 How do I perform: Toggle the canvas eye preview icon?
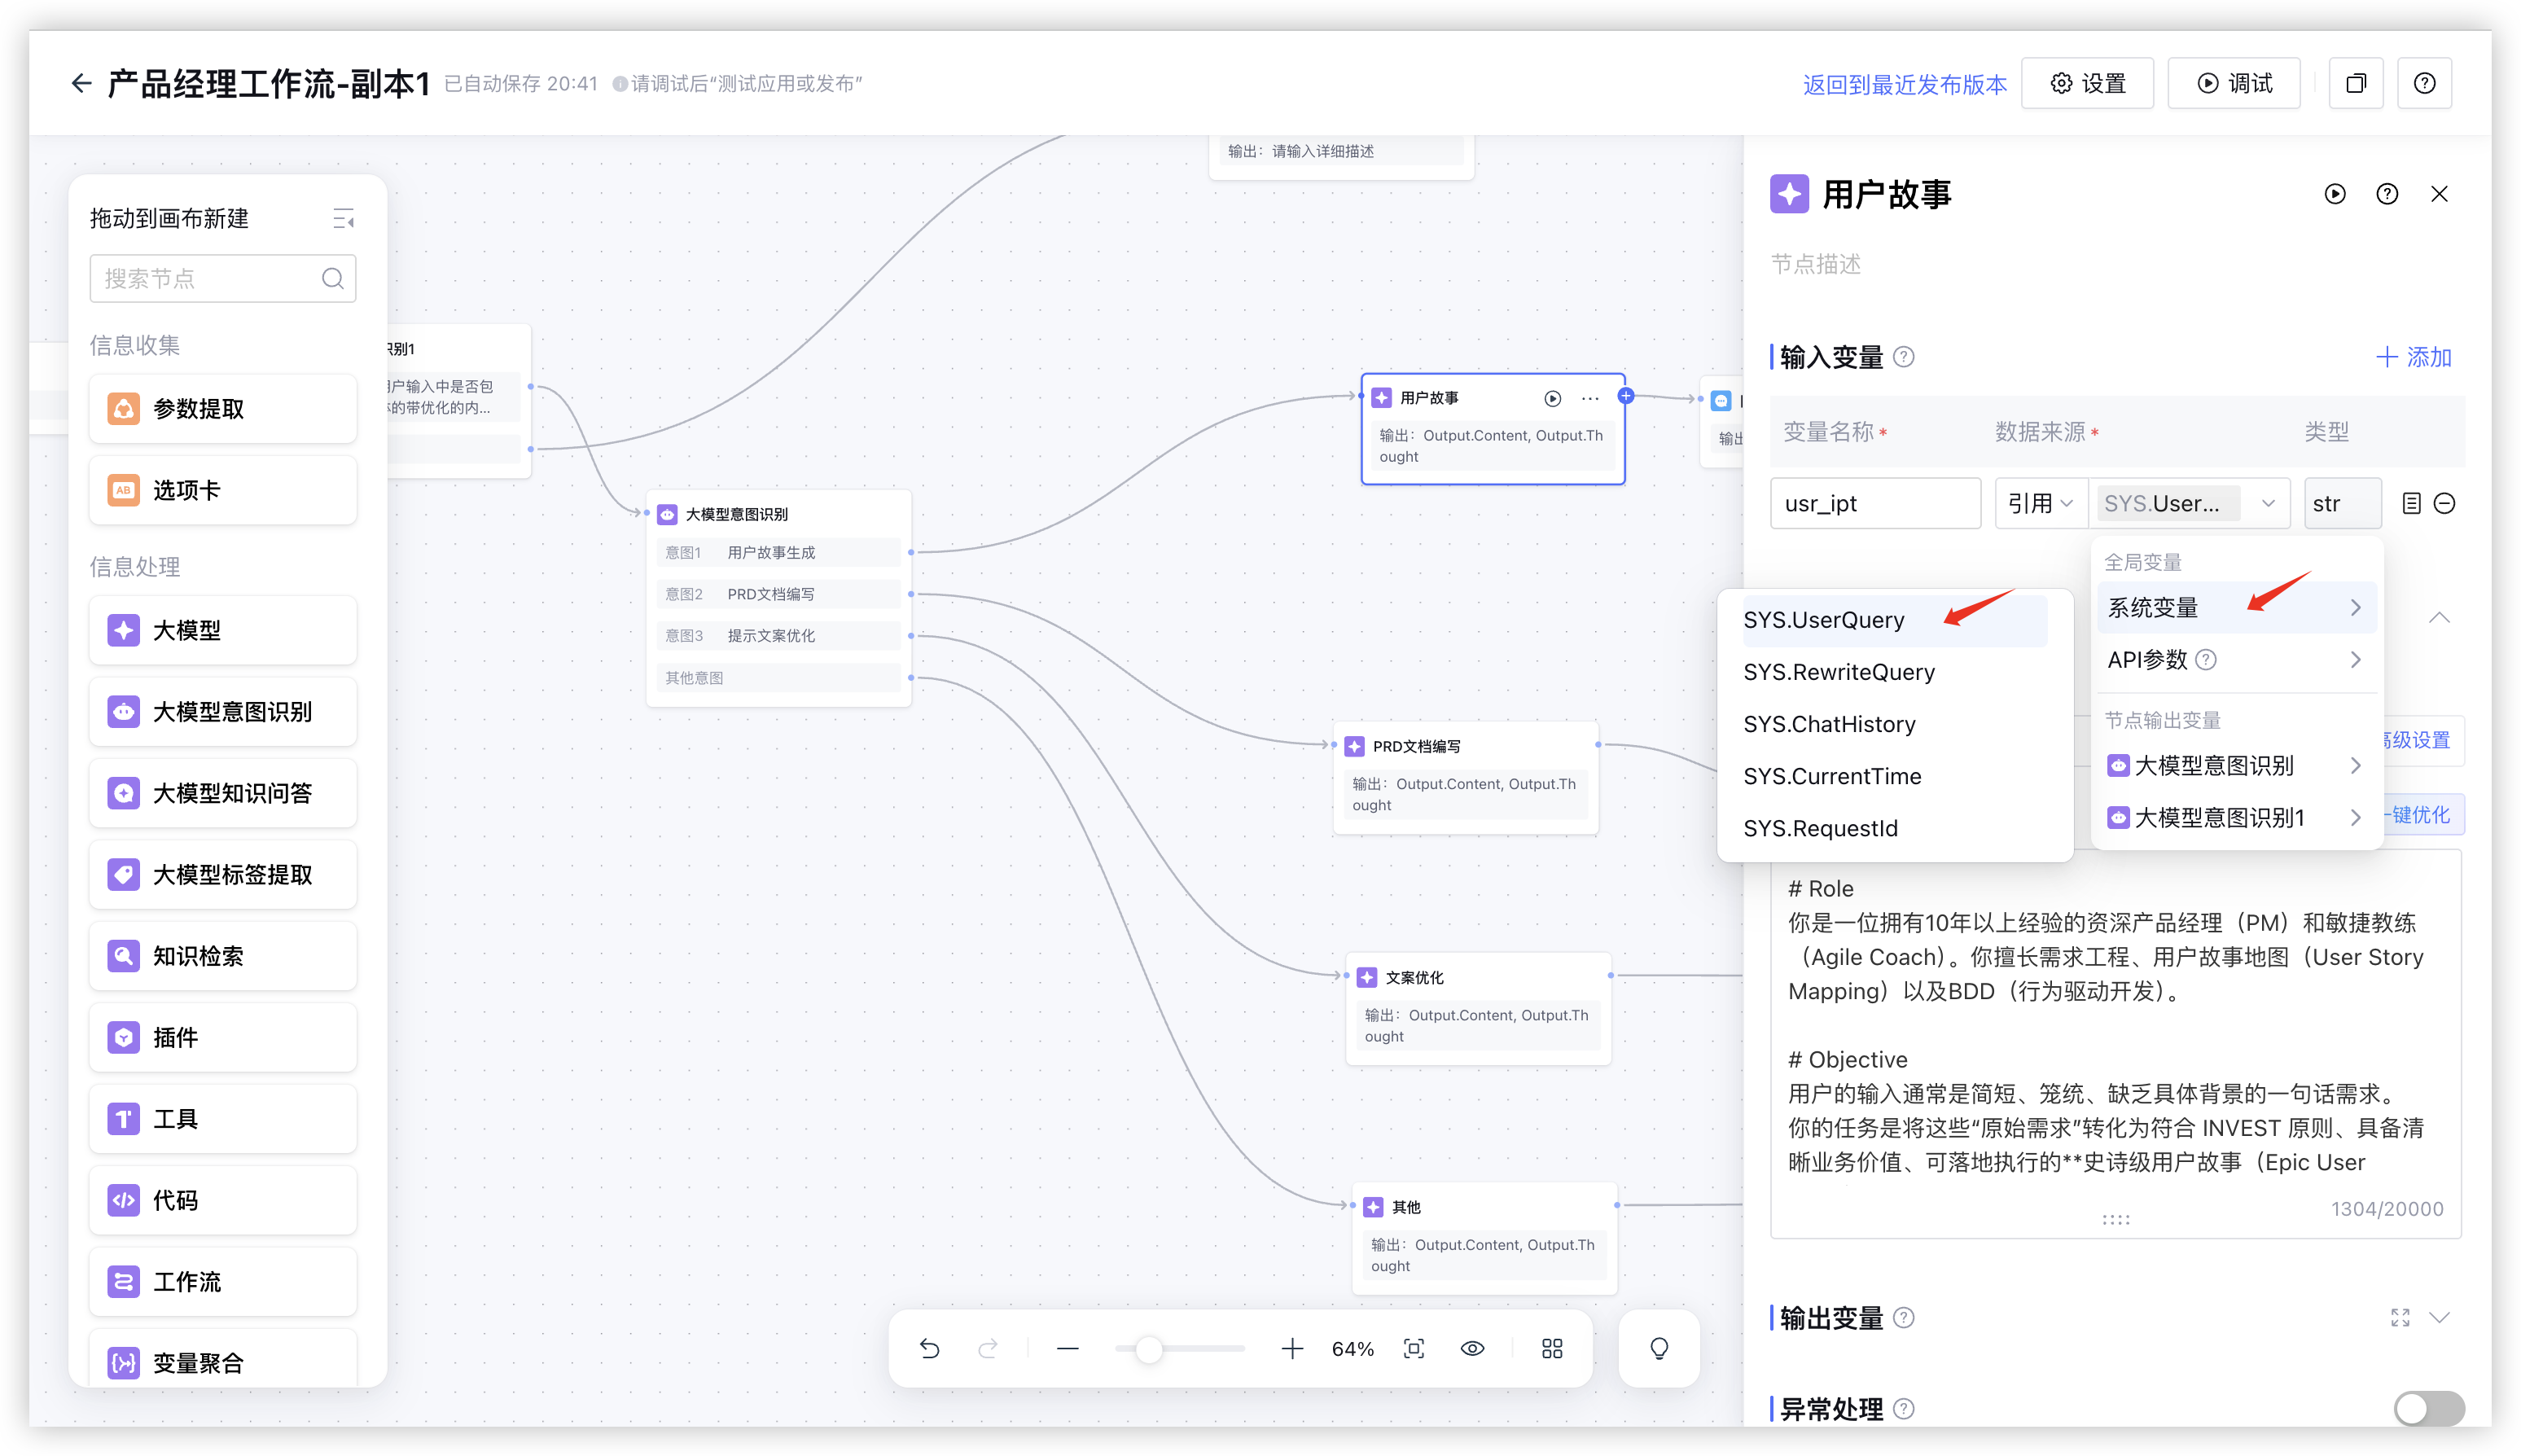tap(1472, 1348)
